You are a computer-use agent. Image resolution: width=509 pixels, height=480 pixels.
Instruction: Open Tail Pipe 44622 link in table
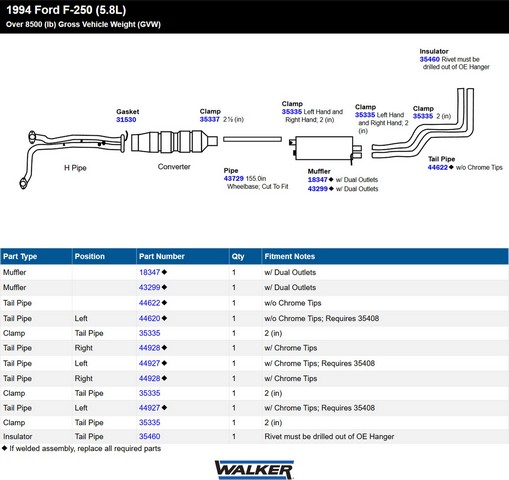point(149,303)
